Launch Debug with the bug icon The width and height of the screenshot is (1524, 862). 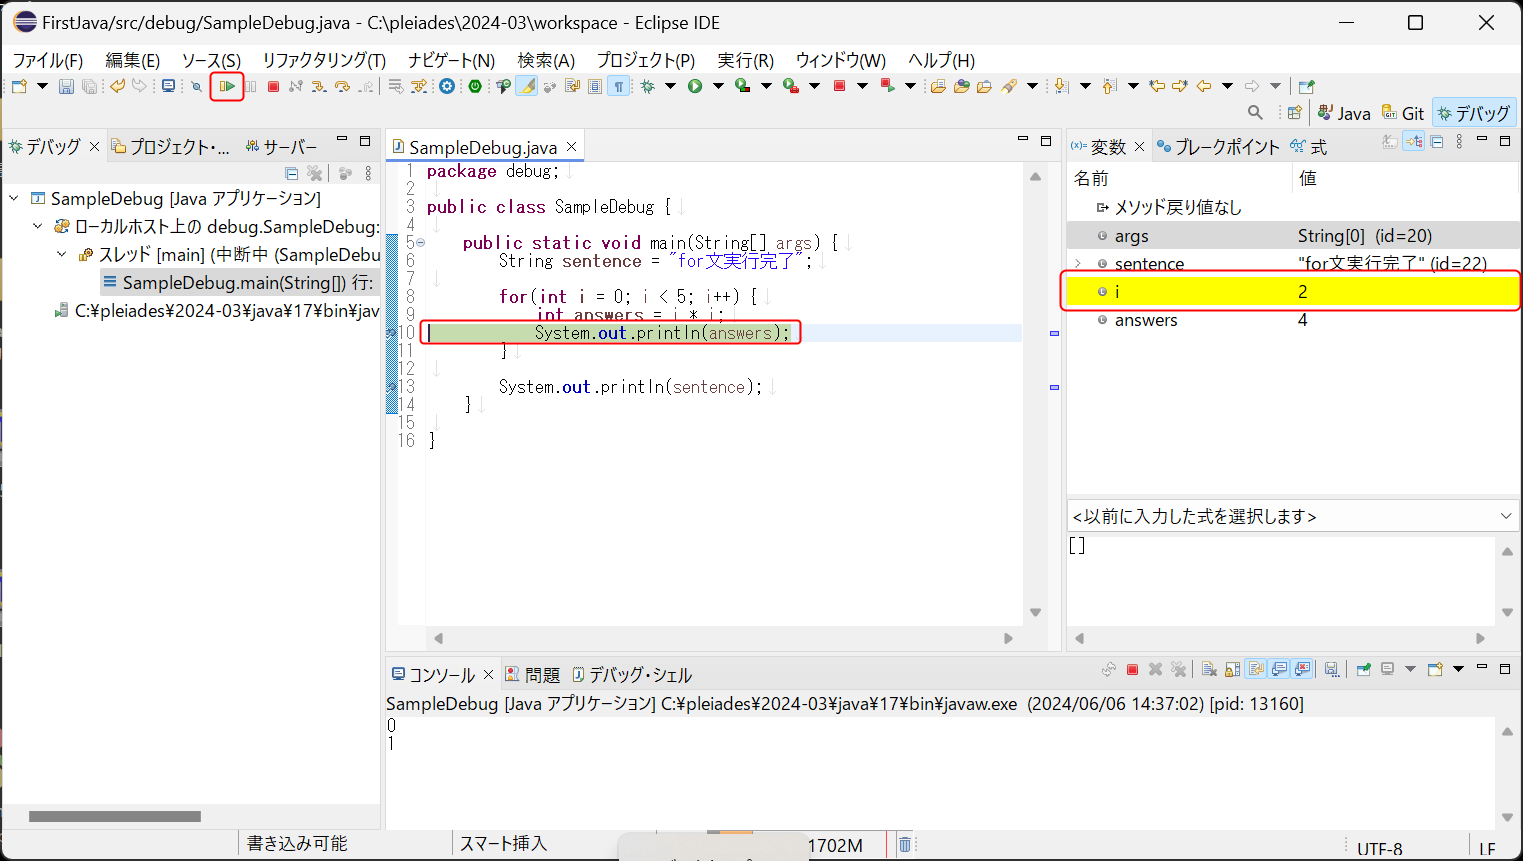(x=648, y=86)
